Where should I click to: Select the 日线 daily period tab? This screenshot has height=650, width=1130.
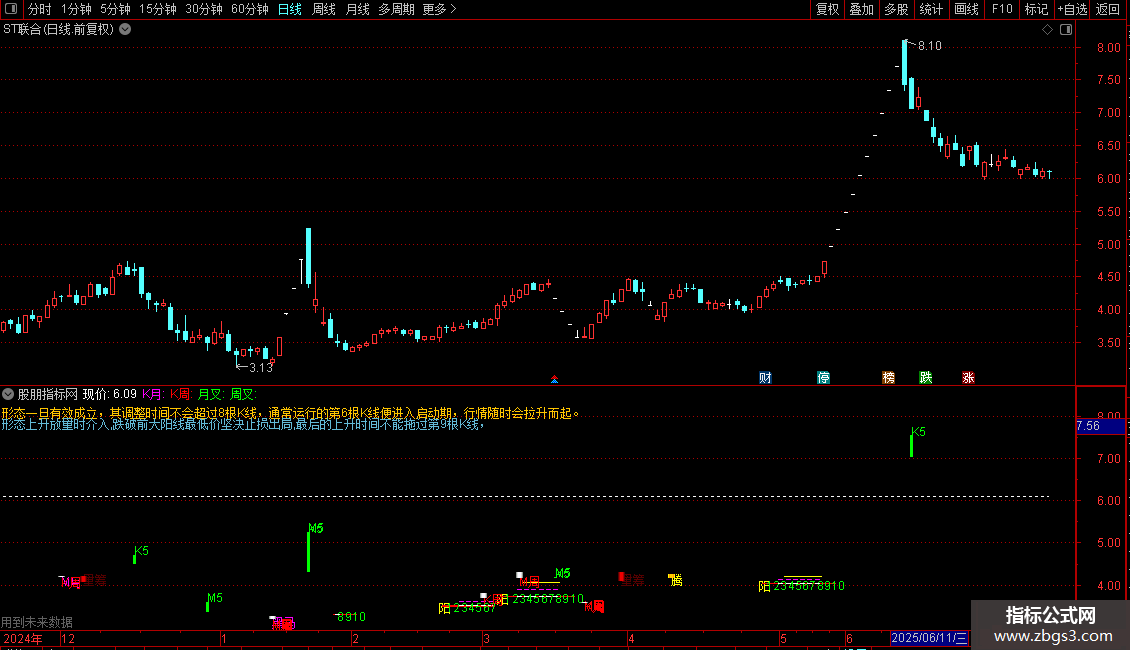pos(290,9)
